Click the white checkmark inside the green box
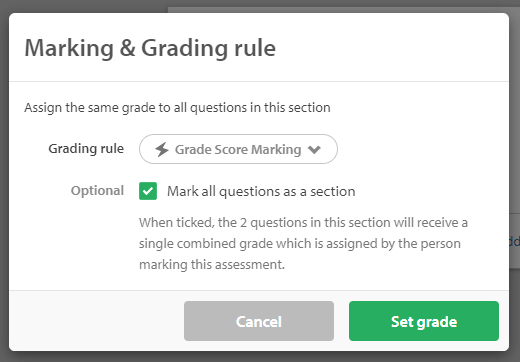This screenshot has height=362, width=520. 148,191
